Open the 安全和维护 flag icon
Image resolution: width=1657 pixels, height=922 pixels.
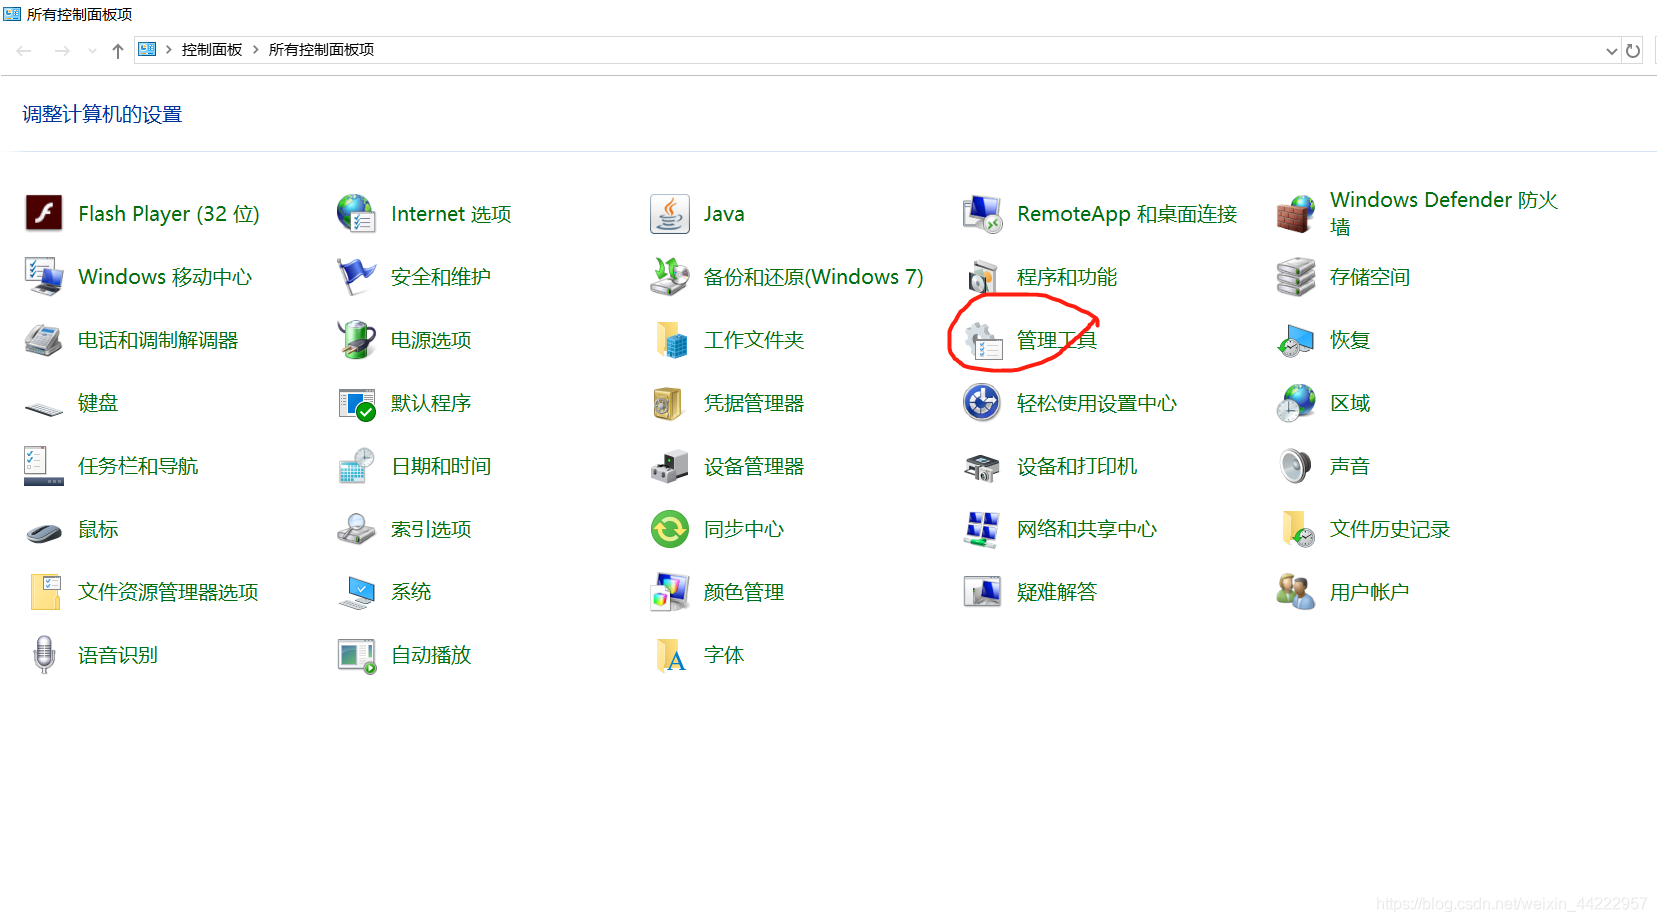[356, 276]
